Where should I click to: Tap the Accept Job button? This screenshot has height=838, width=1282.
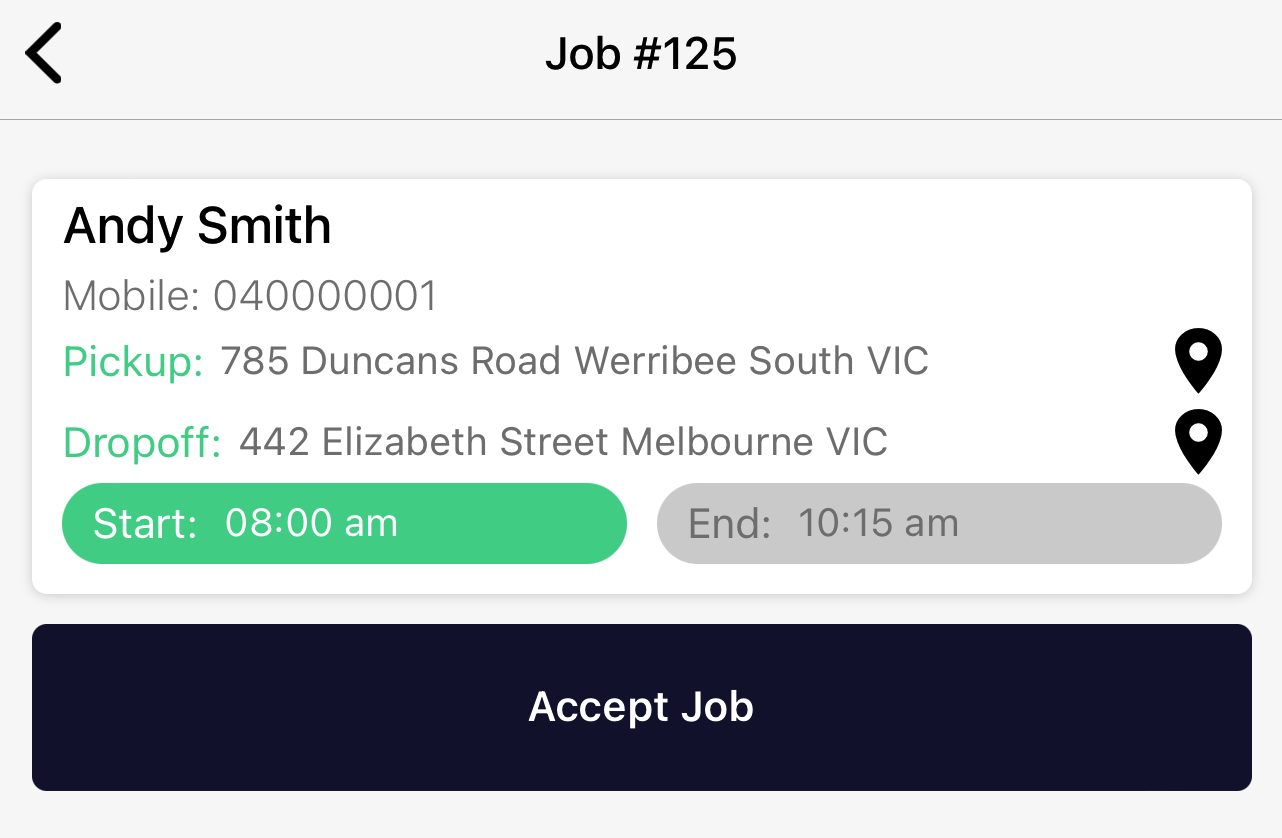[642, 707]
